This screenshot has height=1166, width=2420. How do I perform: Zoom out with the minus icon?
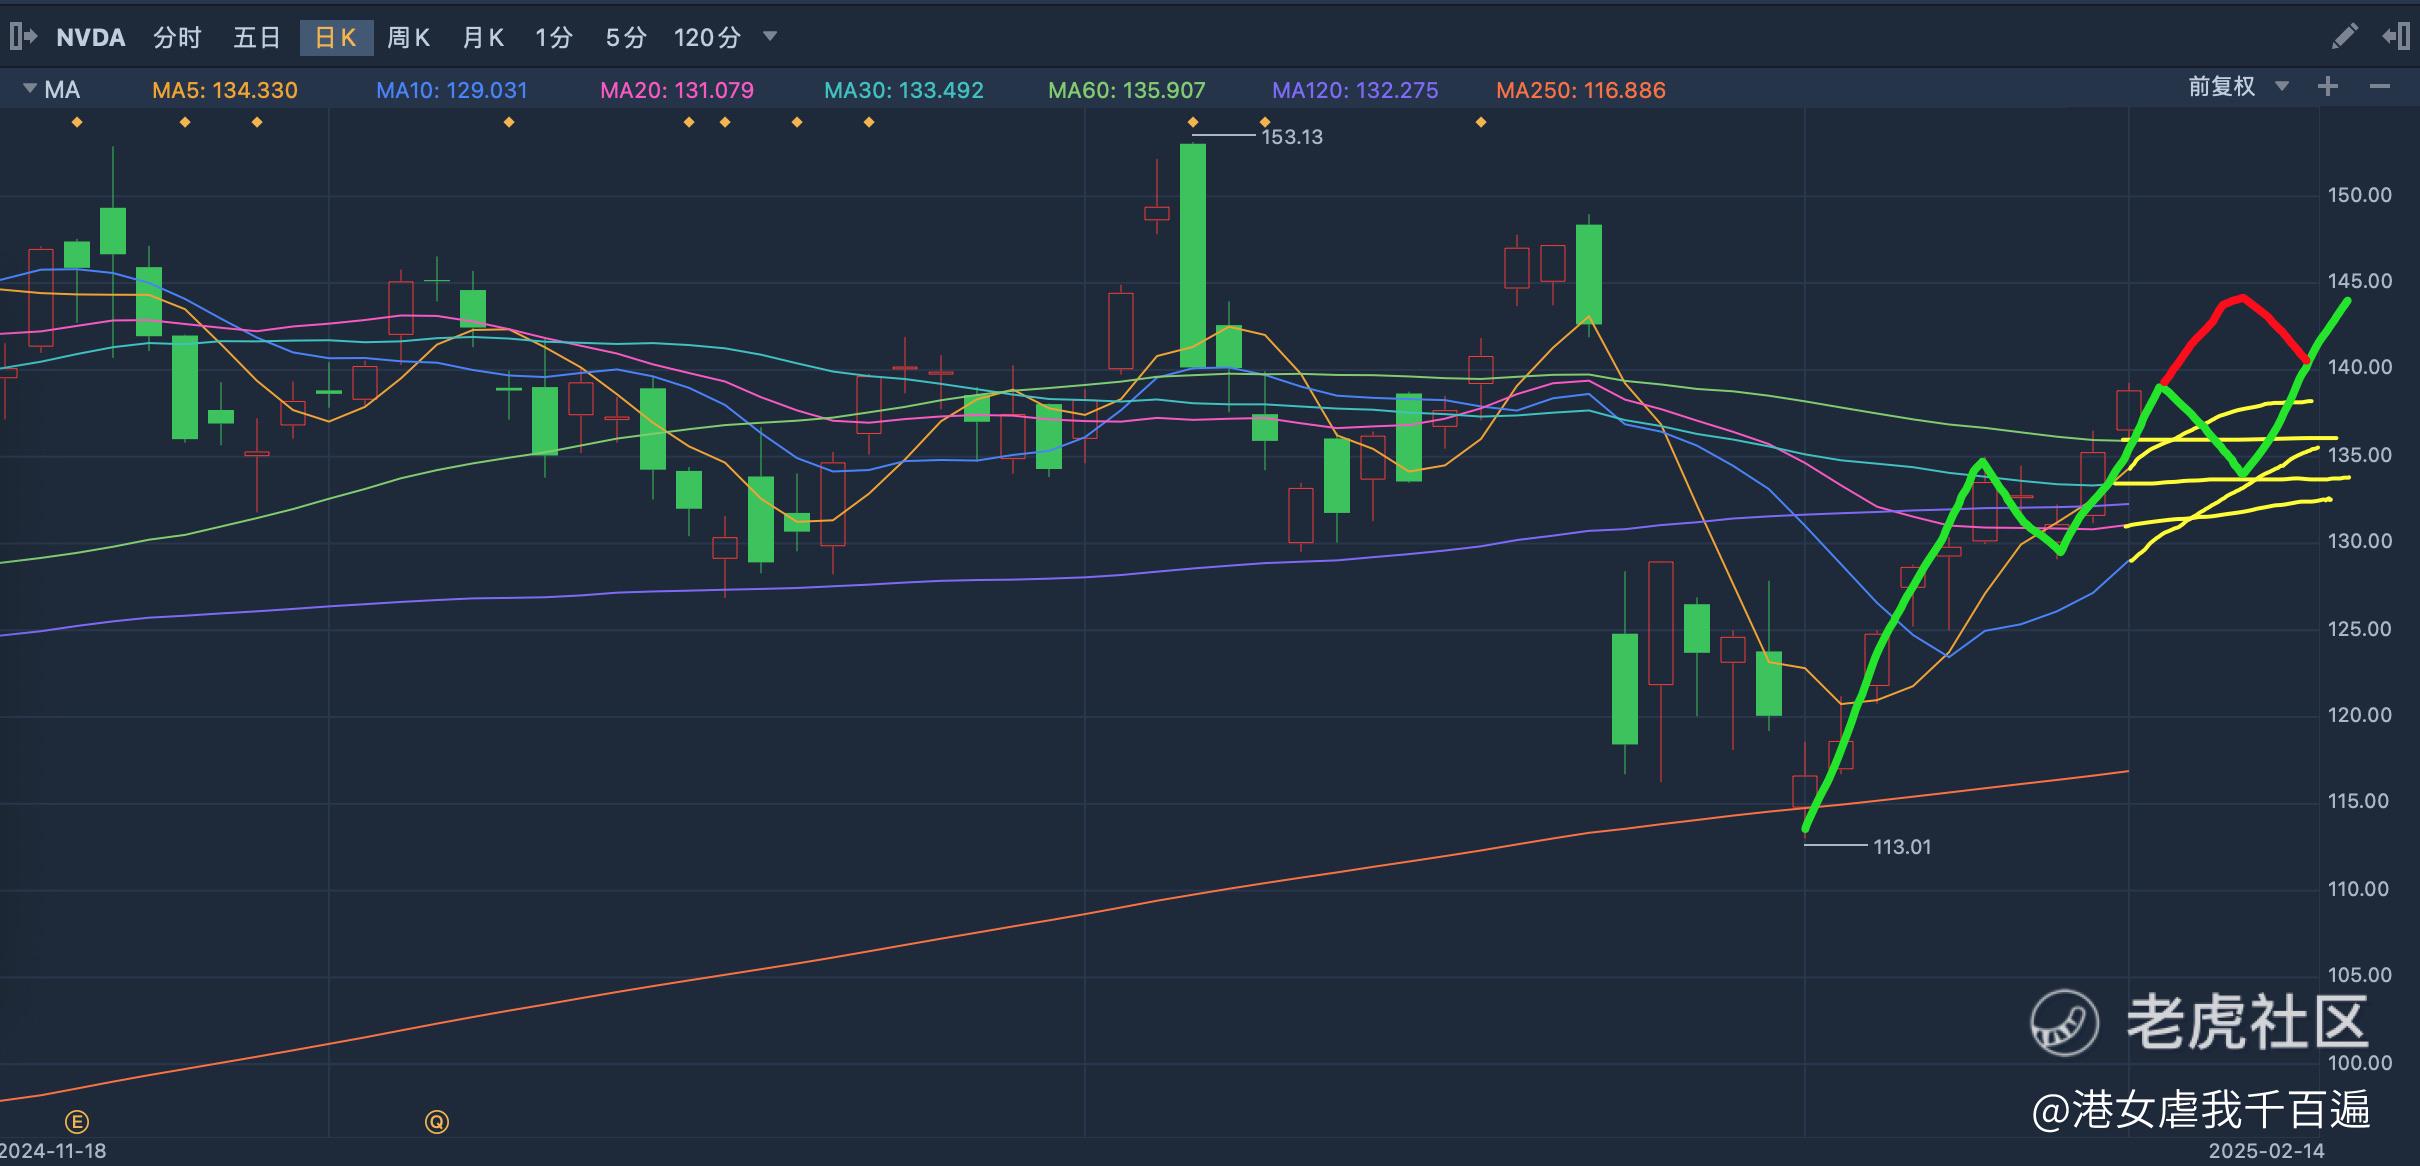[x=2380, y=87]
